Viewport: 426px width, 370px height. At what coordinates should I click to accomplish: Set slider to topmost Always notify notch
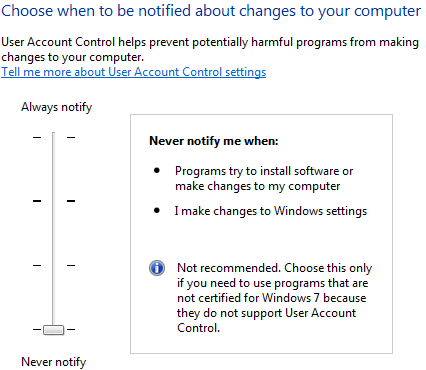click(x=53, y=137)
